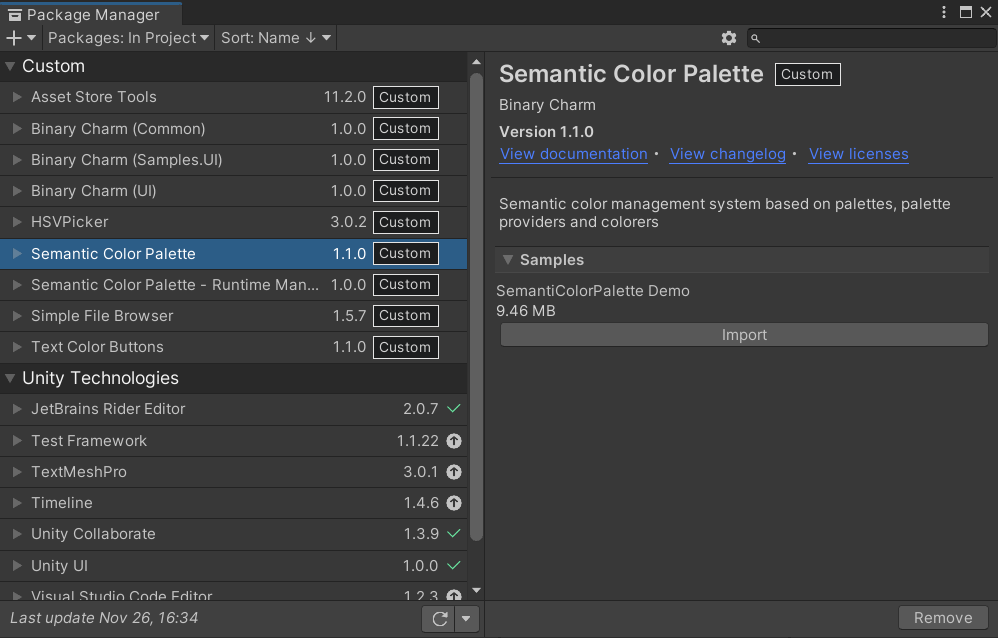Open View documentation link
The width and height of the screenshot is (998, 638).
tap(573, 154)
